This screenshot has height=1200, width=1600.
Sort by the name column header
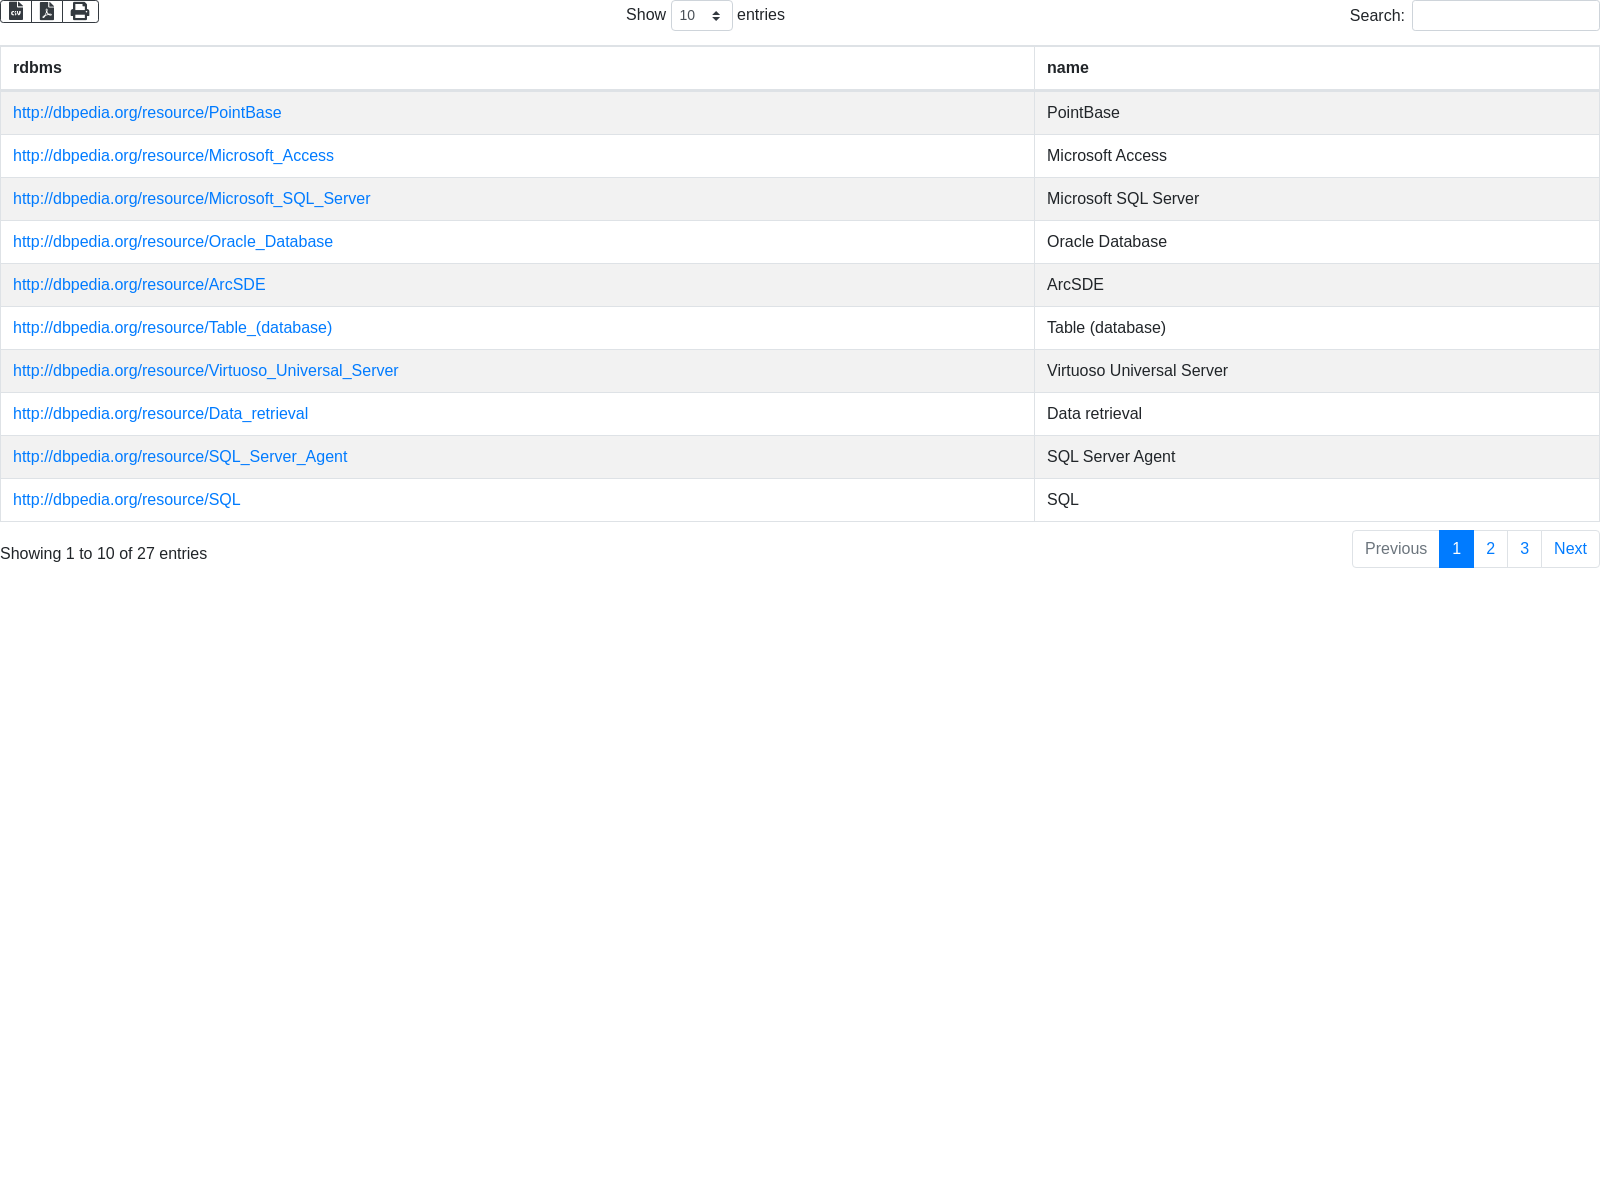(x=1316, y=68)
